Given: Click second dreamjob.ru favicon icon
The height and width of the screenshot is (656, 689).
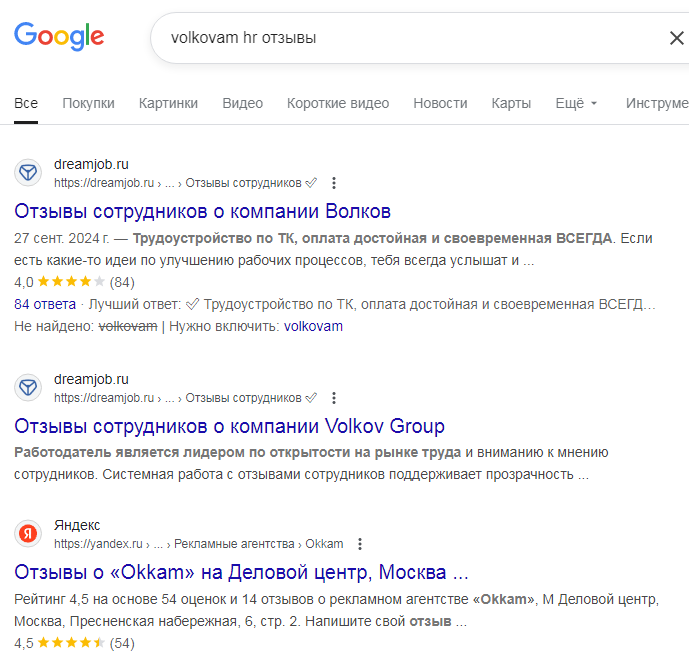Looking at the screenshot, I should 29,388.
